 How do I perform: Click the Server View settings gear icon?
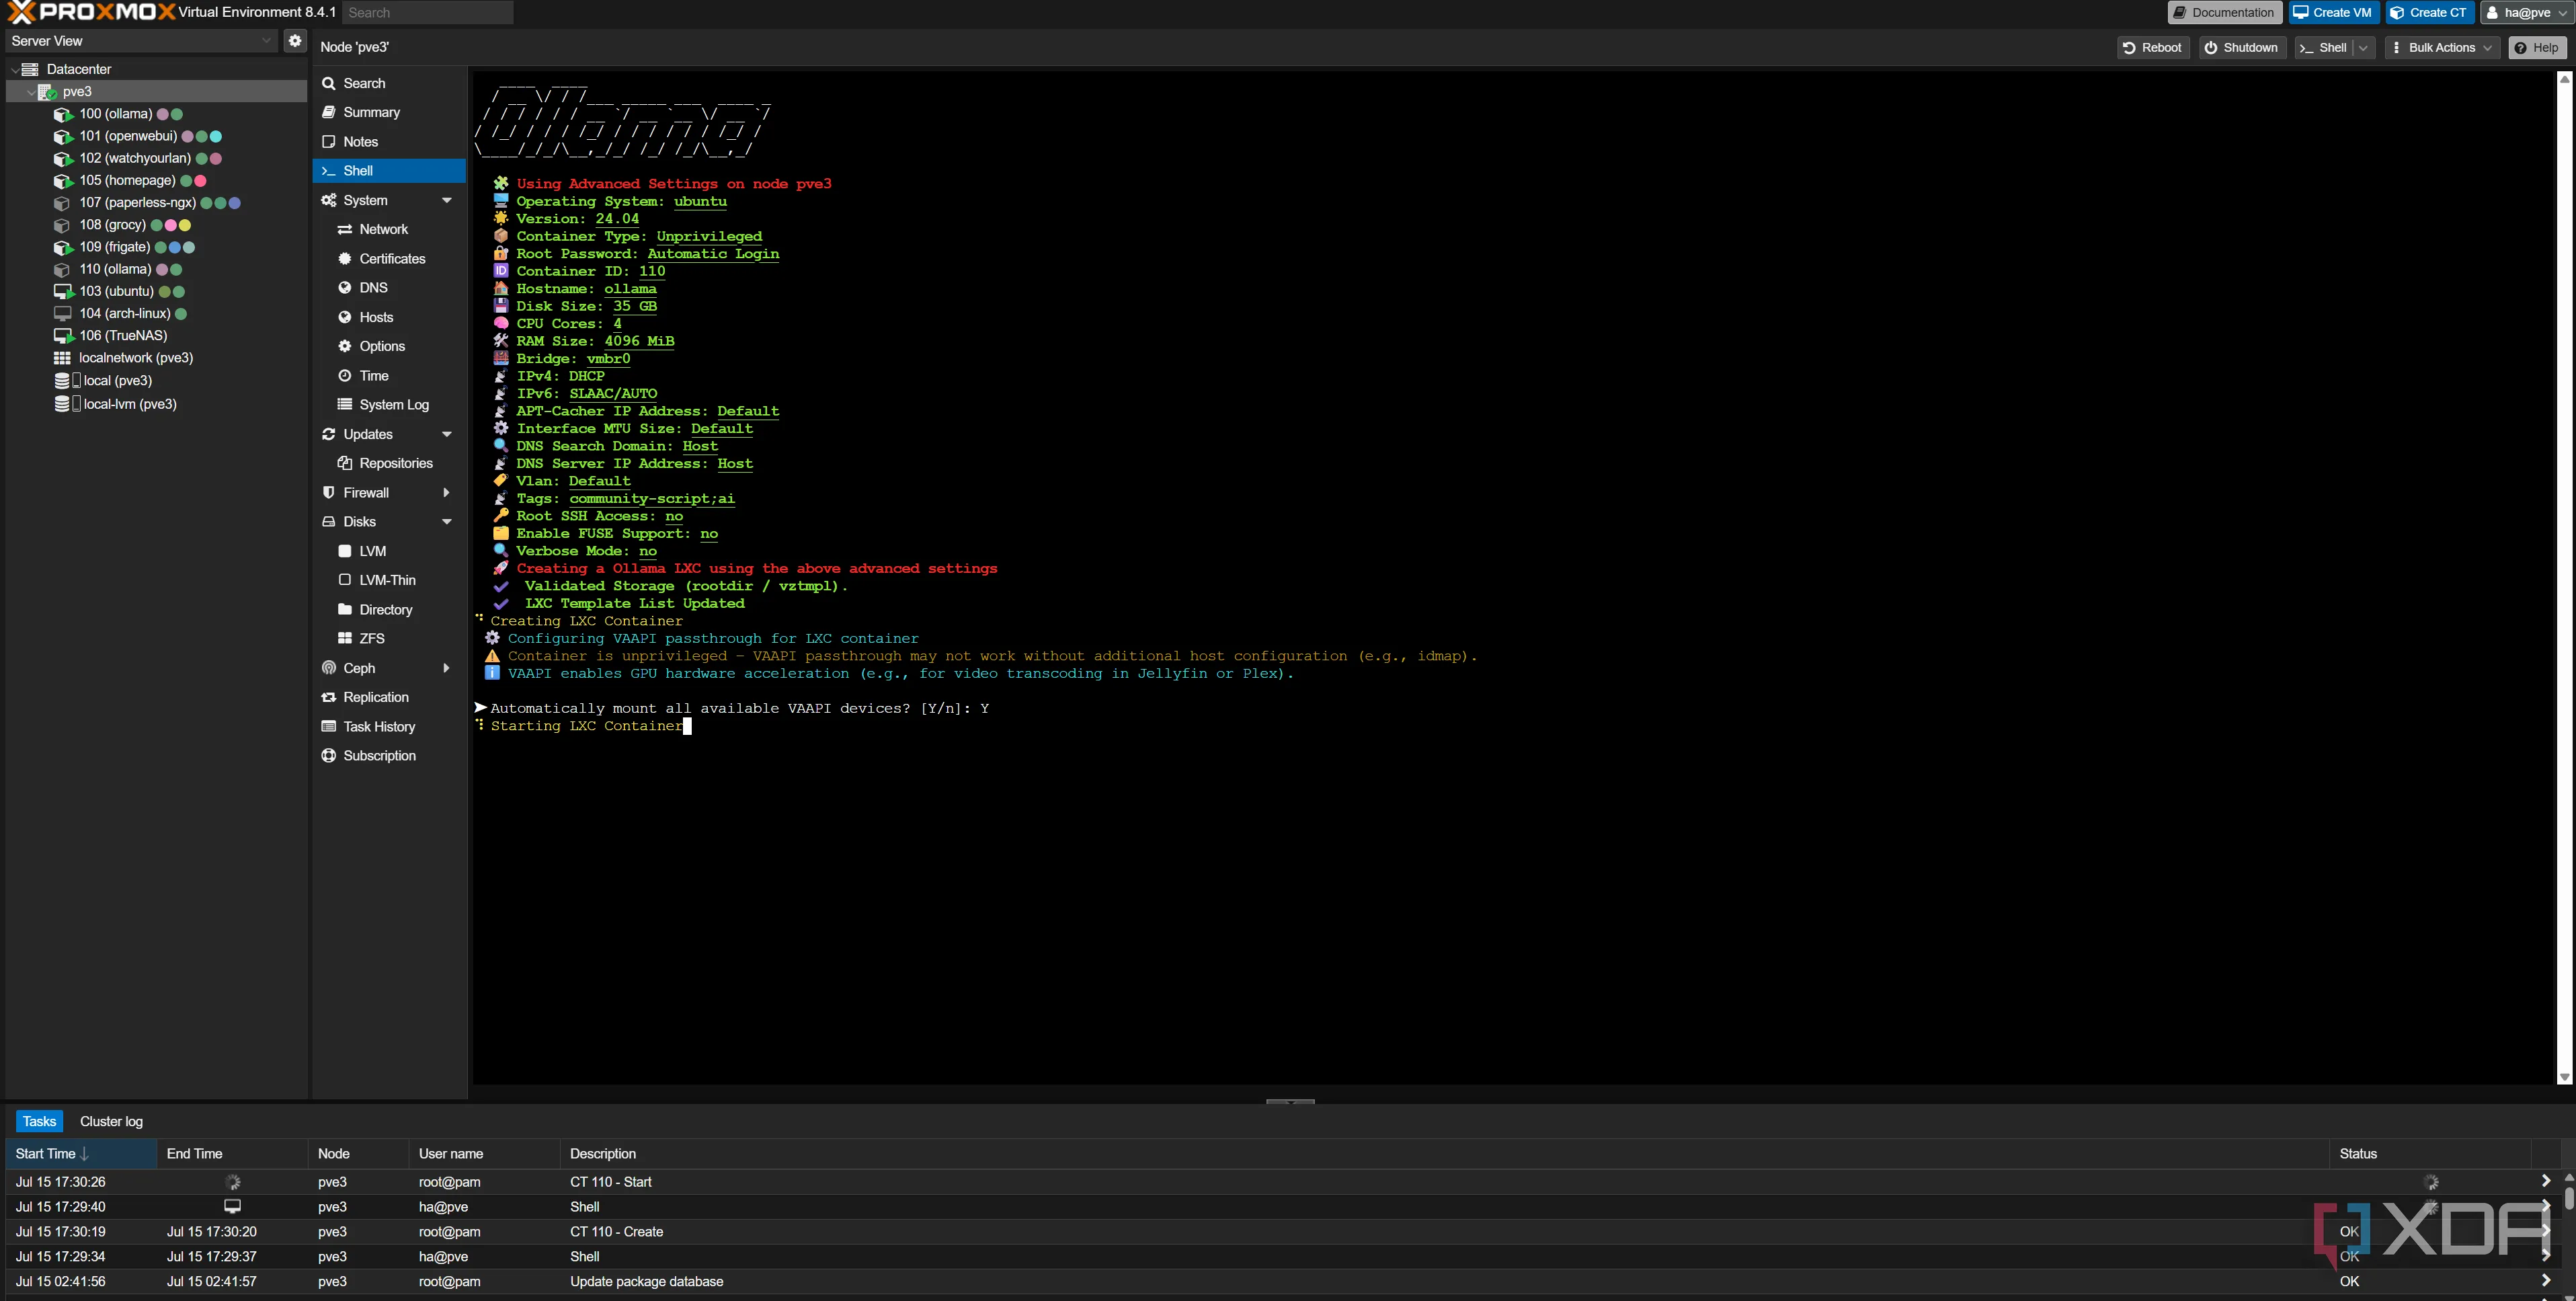(295, 41)
